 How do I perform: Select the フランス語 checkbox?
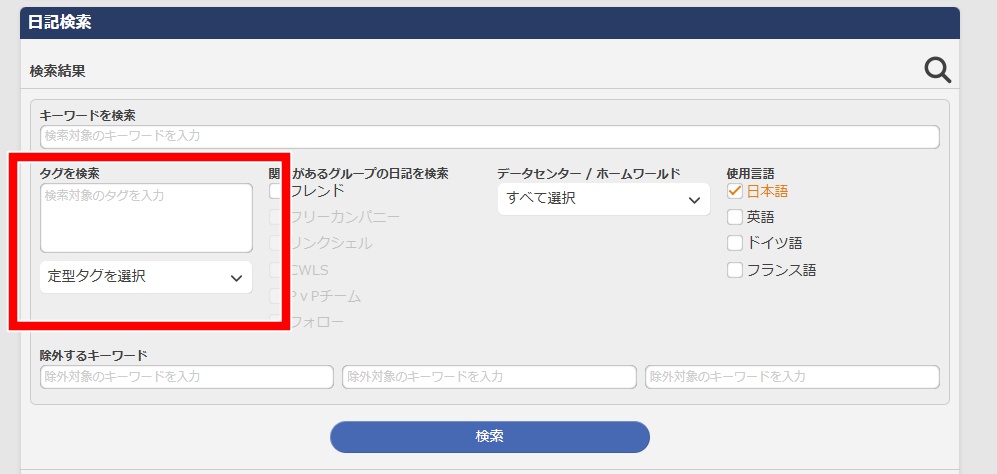735,269
